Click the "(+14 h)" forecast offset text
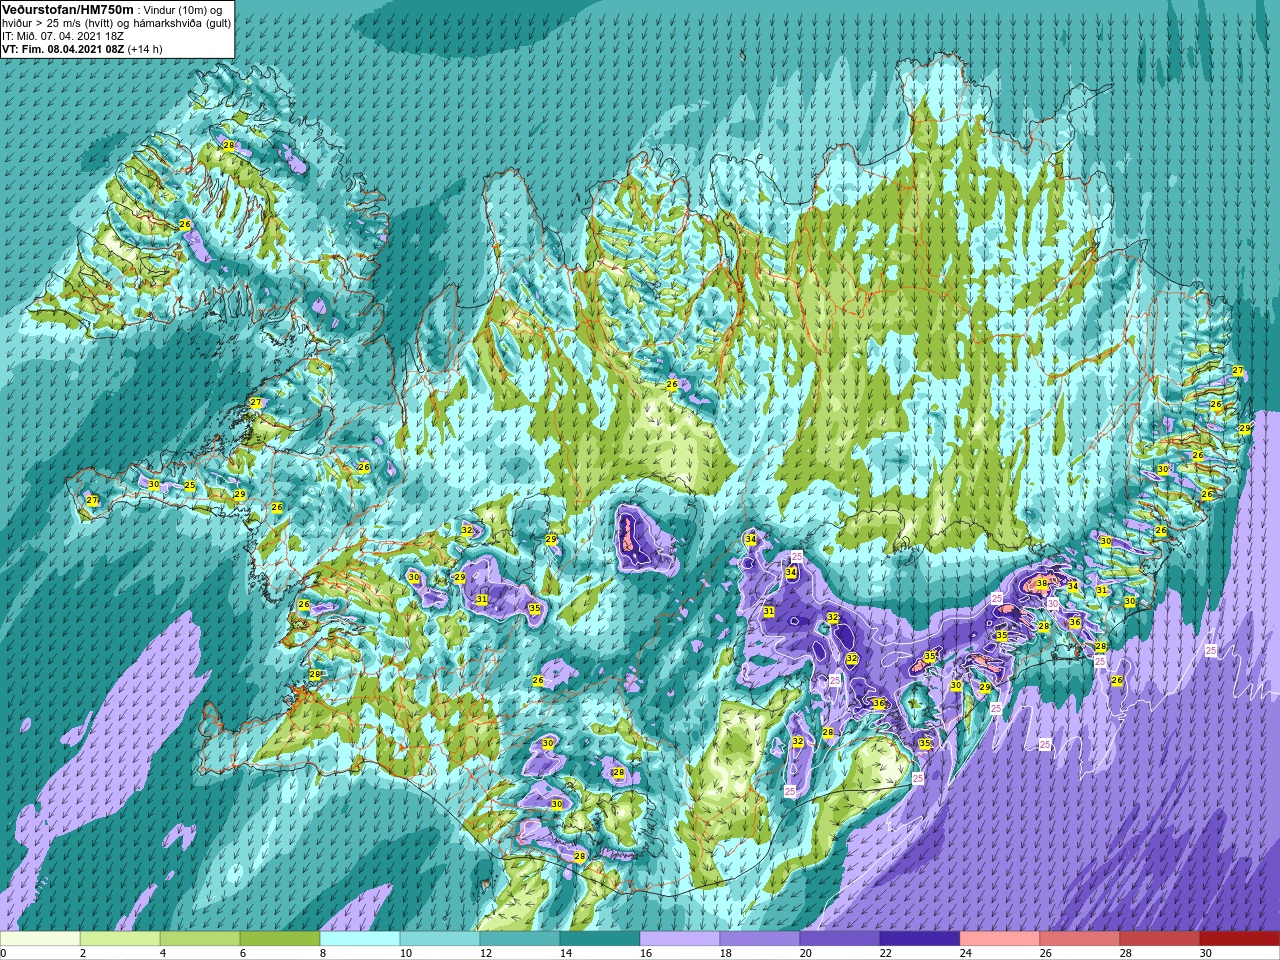The image size is (1280, 960). click(x=145, y=48)
